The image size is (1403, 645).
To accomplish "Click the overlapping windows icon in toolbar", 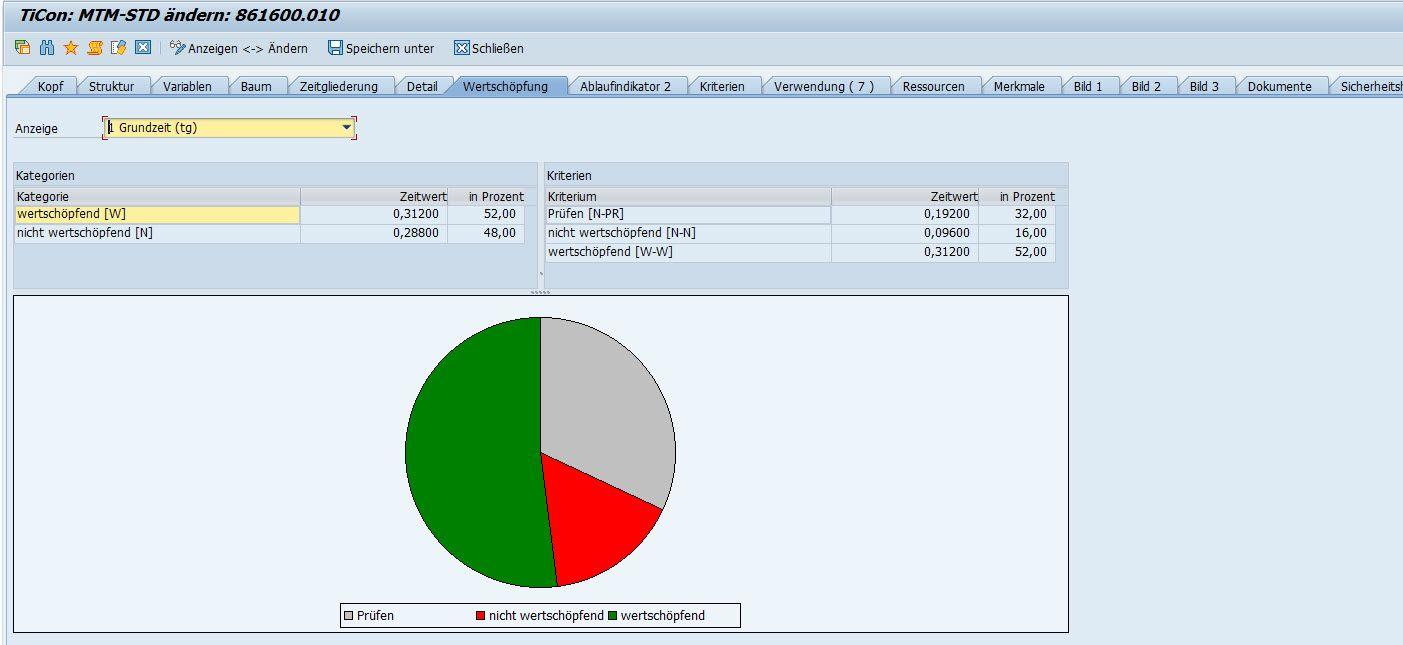I will [22, 48].
